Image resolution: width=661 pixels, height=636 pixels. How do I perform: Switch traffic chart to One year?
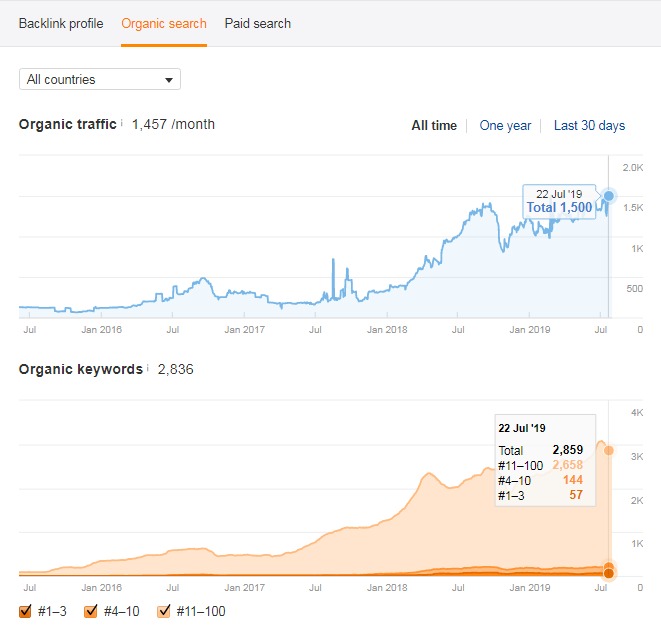[505, 126]
